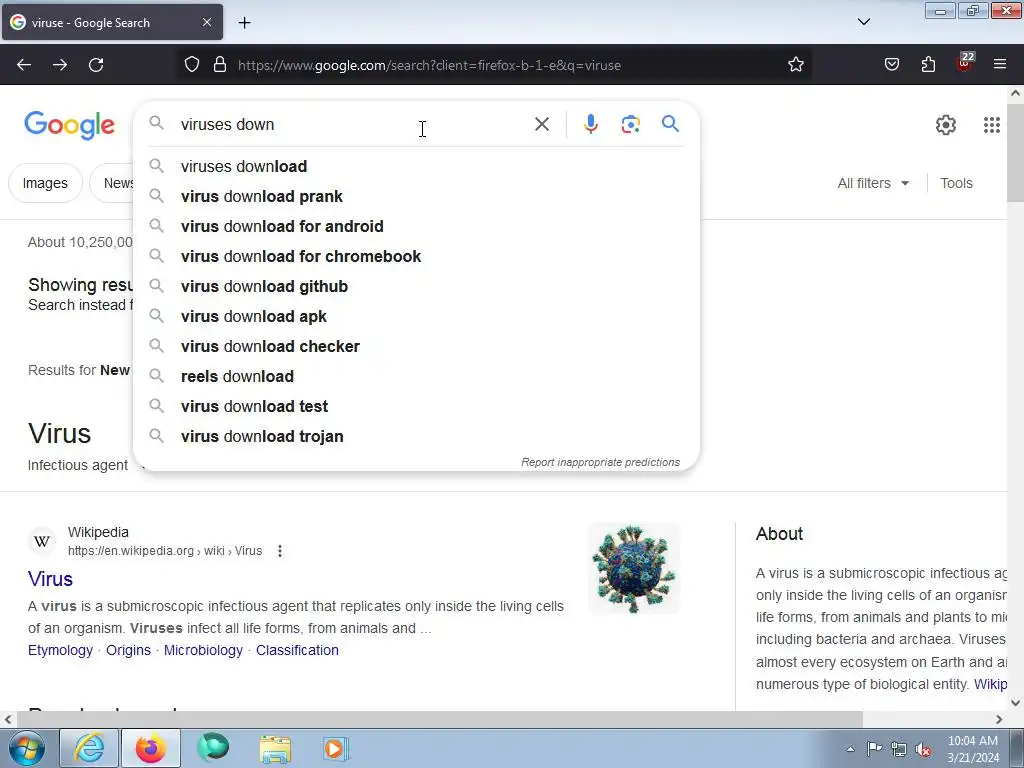The width and height of the screenshot is (1024, 768).
Task: Go back to the previous page
Action: [x=24, y=65]
